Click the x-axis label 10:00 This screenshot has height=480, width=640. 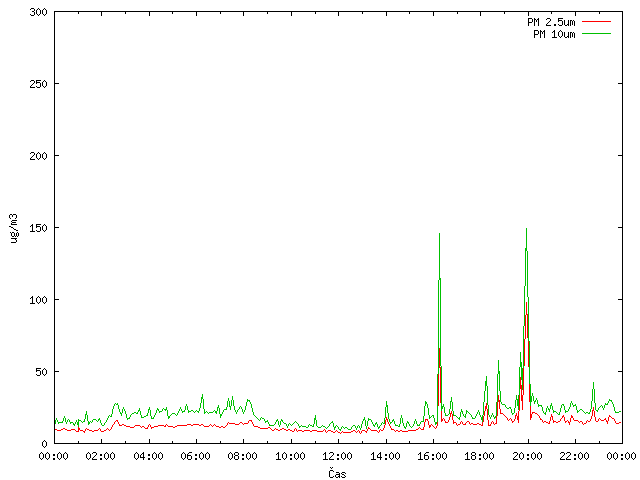[x=290, y=456]
